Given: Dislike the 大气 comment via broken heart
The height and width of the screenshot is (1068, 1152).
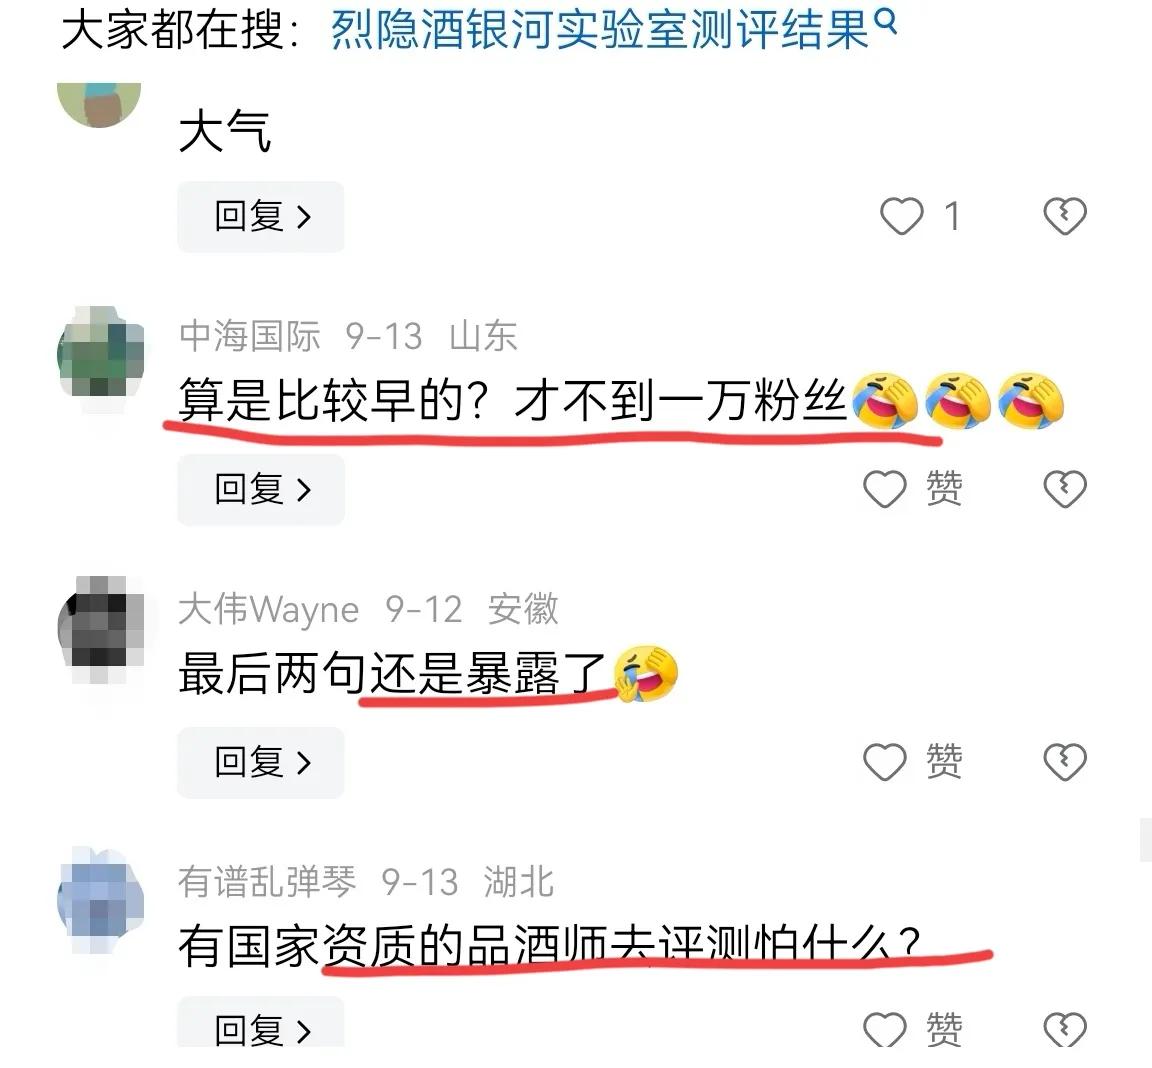Looking at the screenshot, I should point(1065,216).
